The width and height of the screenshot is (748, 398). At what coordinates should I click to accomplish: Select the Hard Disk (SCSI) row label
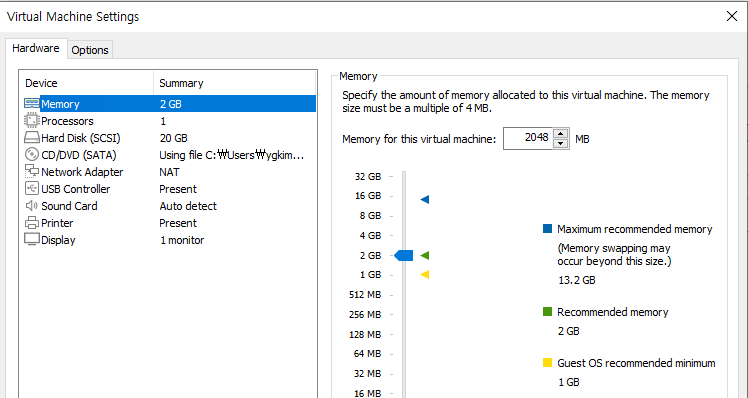point(81,138)
